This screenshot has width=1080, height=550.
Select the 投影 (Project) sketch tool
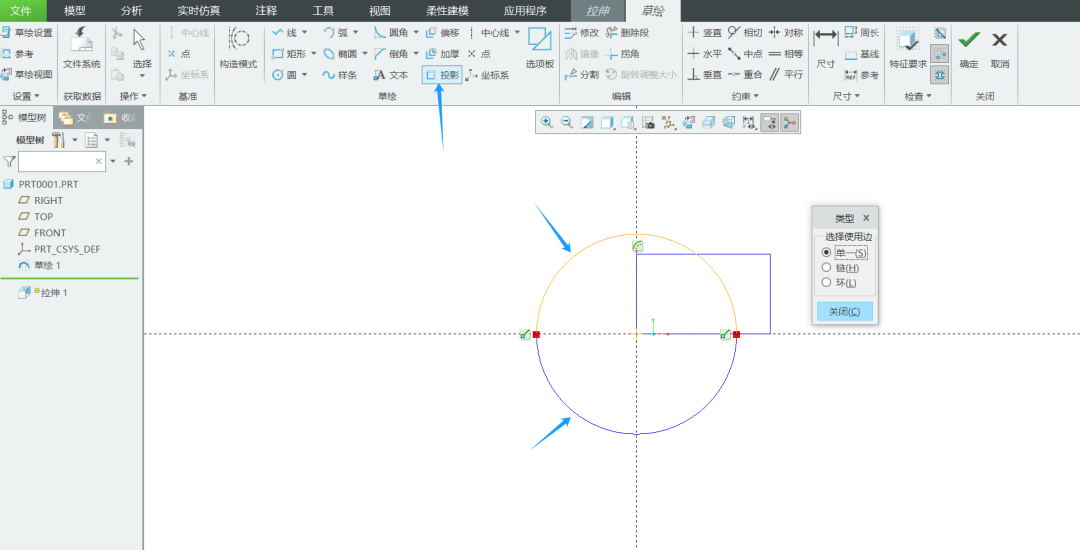pyautogui.click(x=442, y=74)
